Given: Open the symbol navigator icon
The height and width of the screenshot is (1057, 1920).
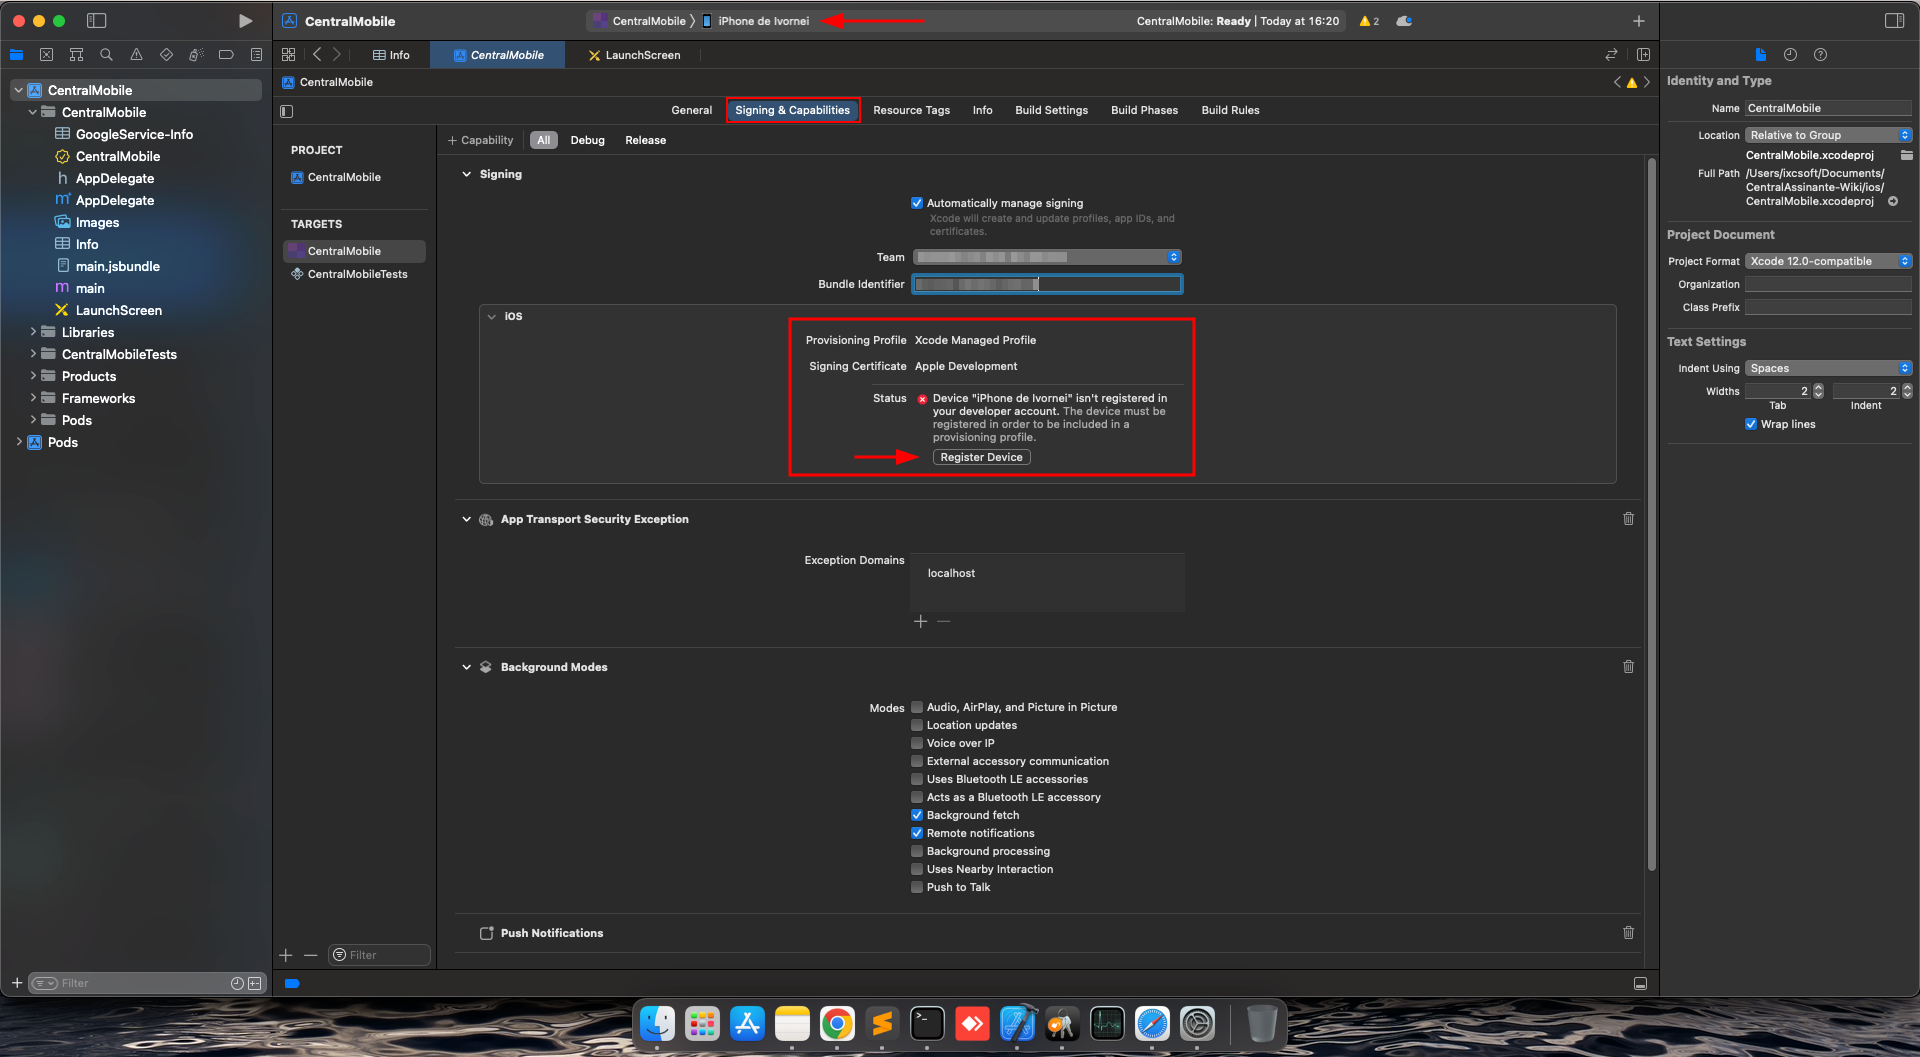Looking at the screenshot, I should pyautogui.click(x=76, y=55).
